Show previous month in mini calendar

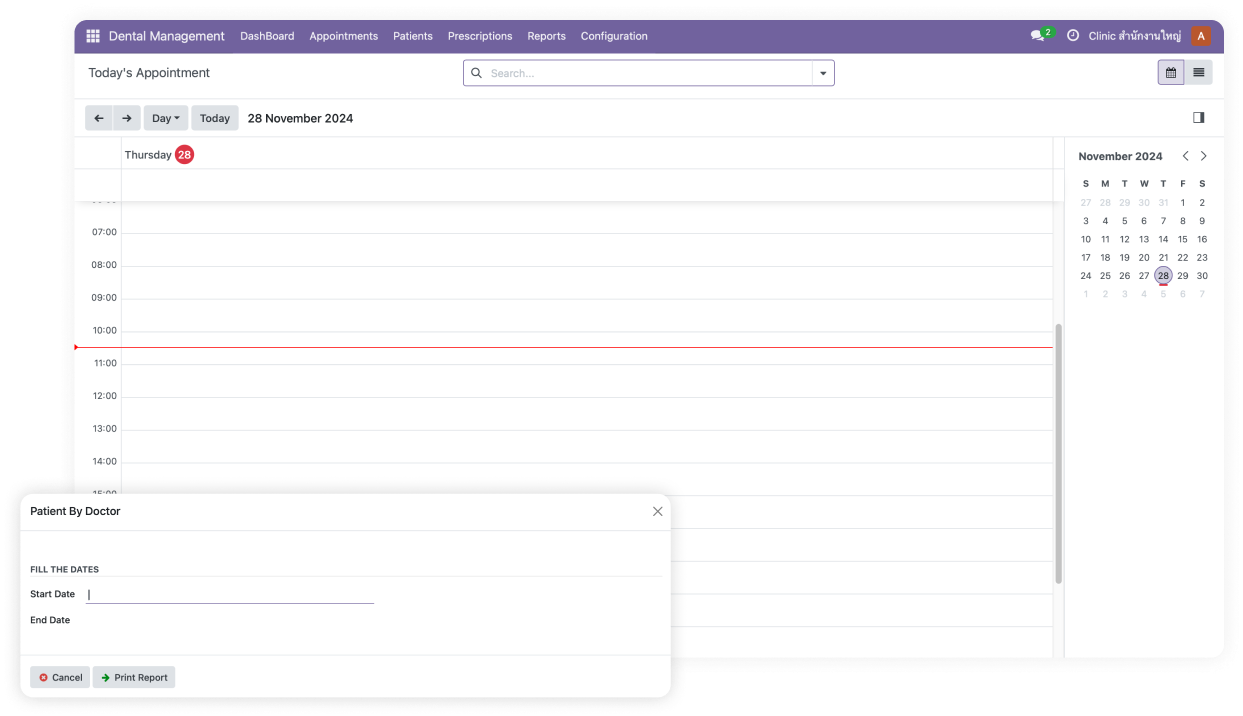[x=1185, y=156]
